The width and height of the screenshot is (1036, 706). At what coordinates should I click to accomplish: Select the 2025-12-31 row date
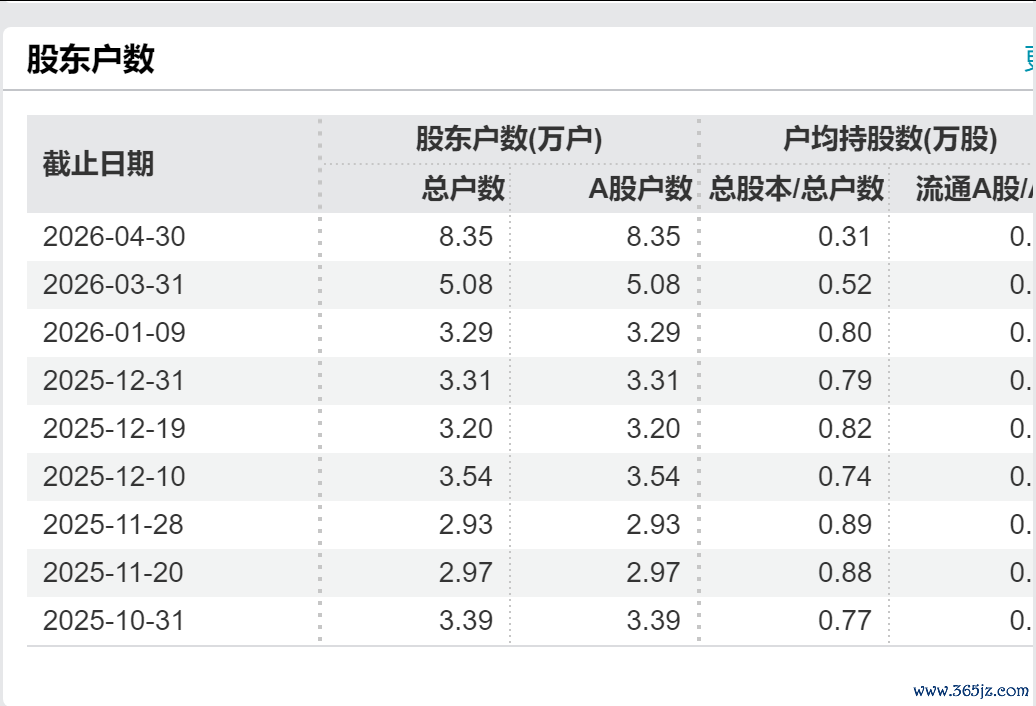(x=114, y=380)
